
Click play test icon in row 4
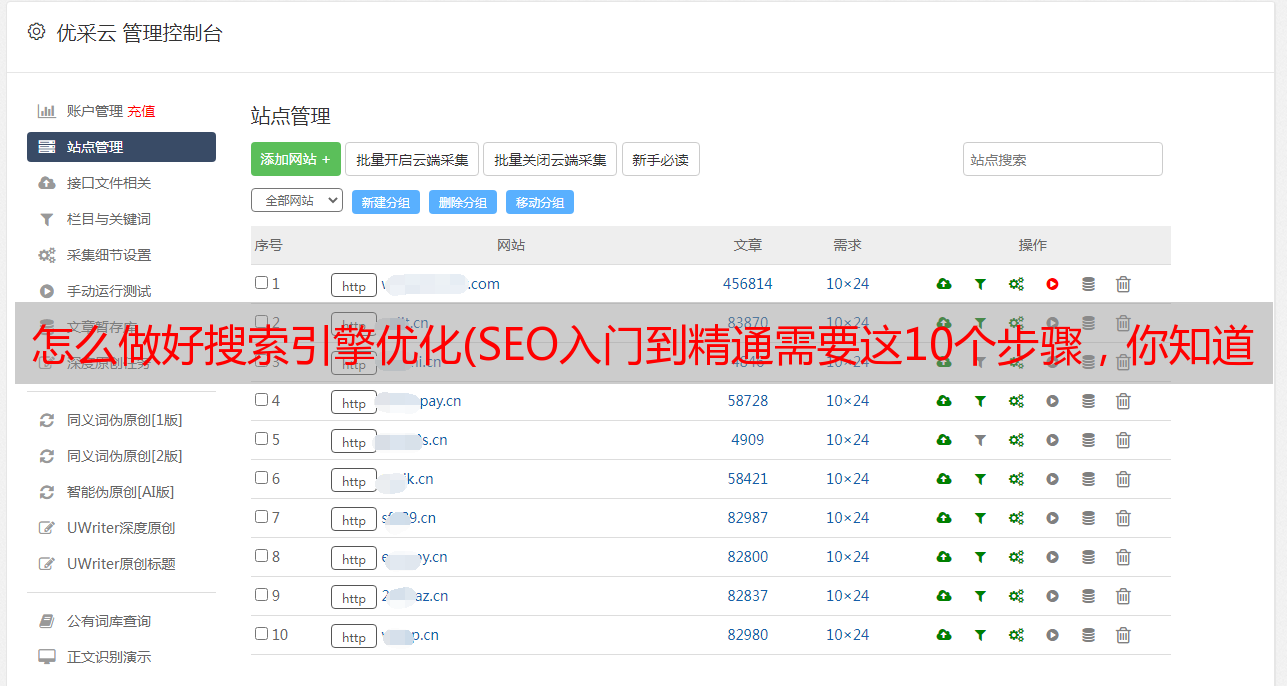click(1052, 401)
